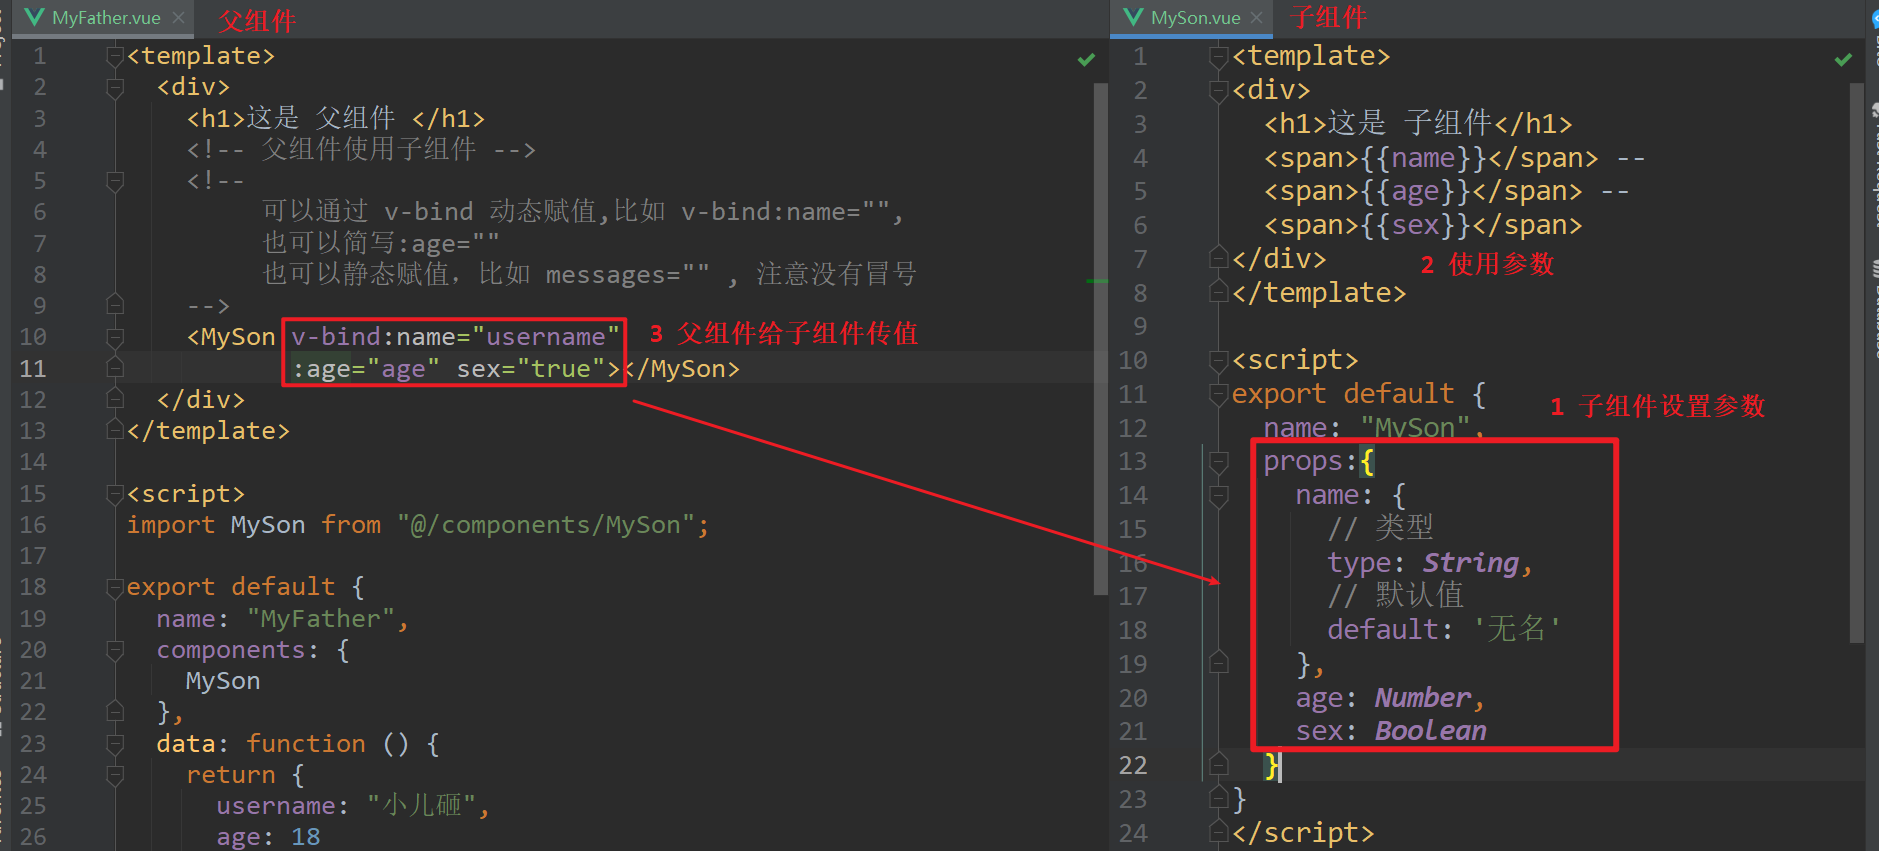Fold the MySon tag at line 10
The width and height of the screenshot is (1879, 851).
(x=115, y=337)
